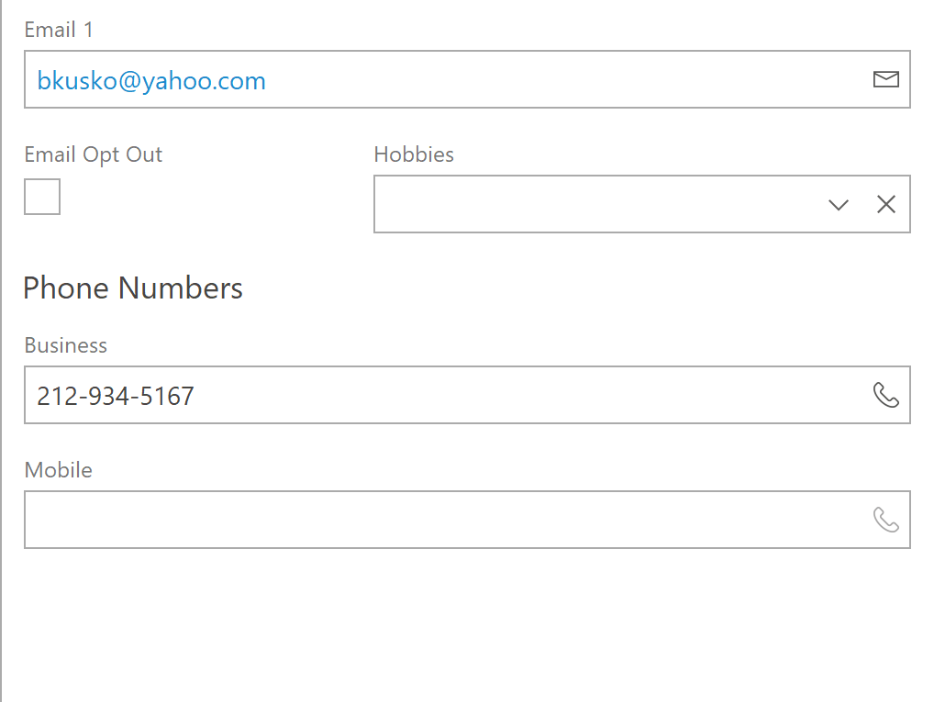Viewport: 936px width, 702px height.
Task: Focus the empty Mobile phone field
Action: click(x=467, y=520)
